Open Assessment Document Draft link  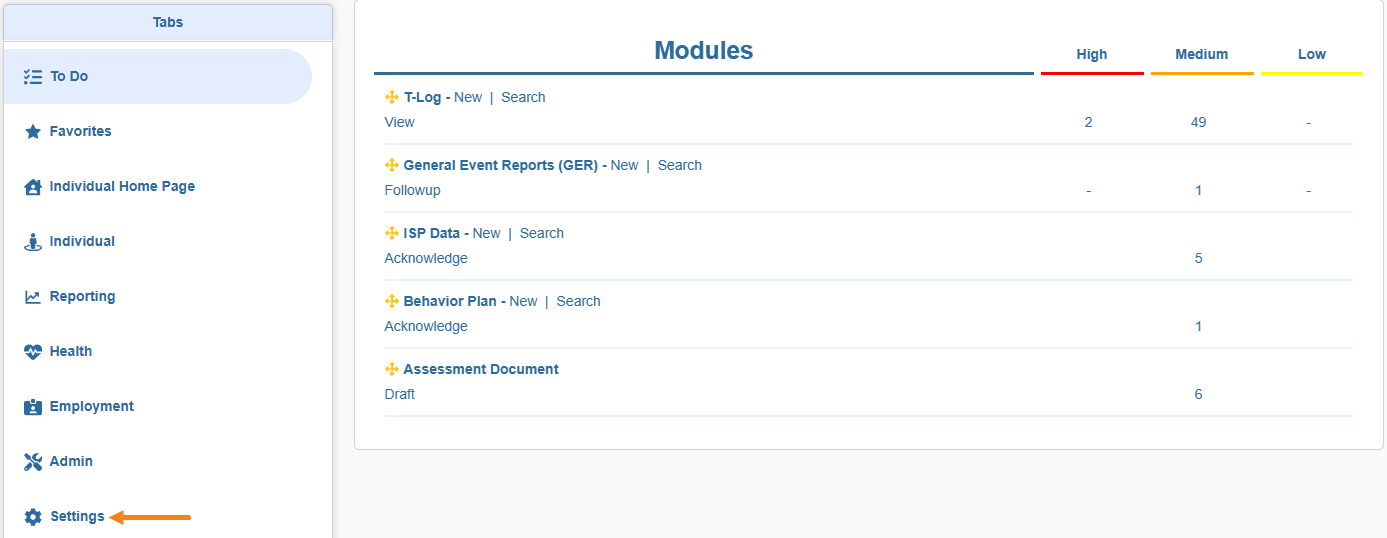399,394
